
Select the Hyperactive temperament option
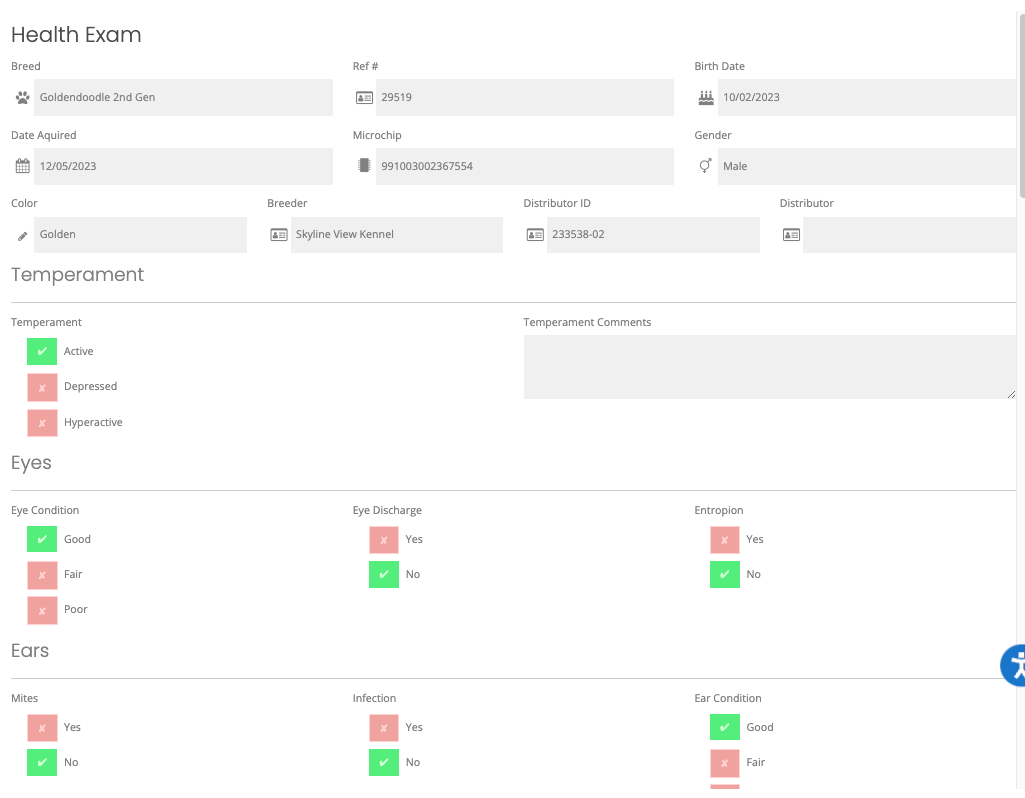[42, 423]
